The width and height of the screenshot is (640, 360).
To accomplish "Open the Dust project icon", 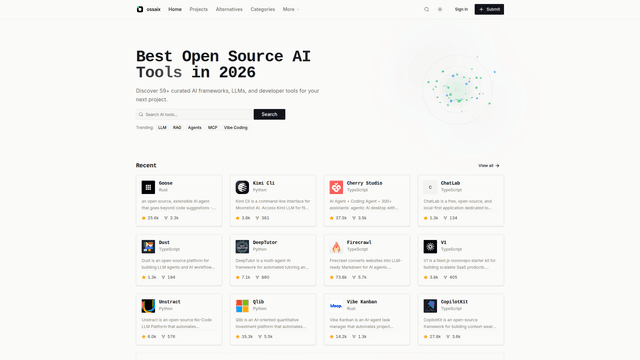I will coord(148,247).
